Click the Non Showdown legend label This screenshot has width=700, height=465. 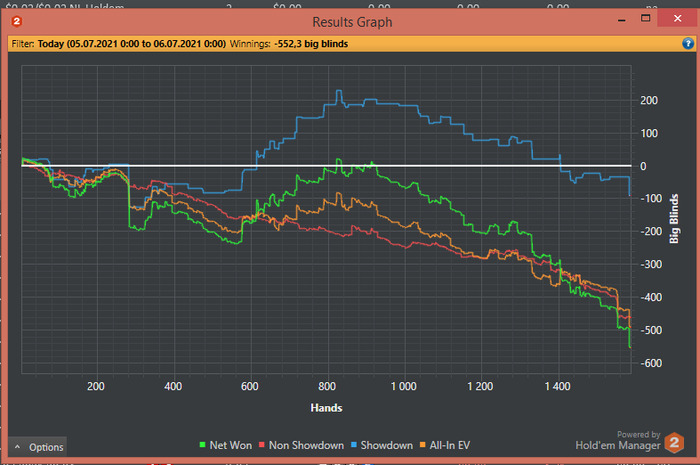(306, 445)
